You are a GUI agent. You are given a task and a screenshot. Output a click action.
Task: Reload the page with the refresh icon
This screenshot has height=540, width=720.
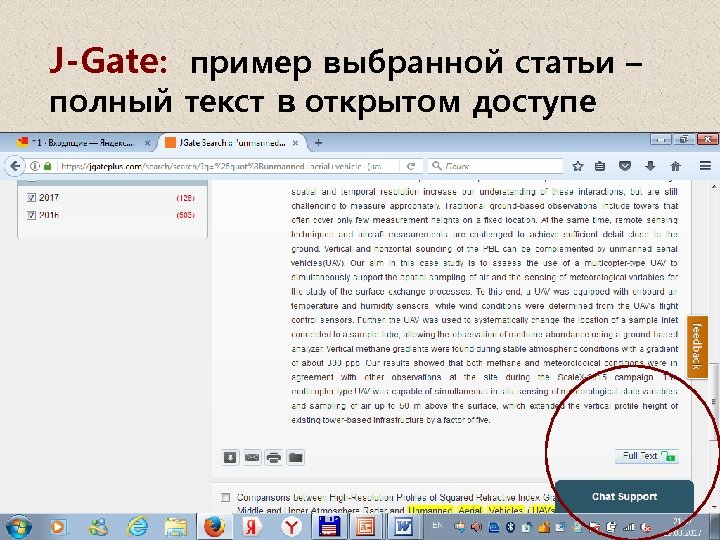[411, 166]
